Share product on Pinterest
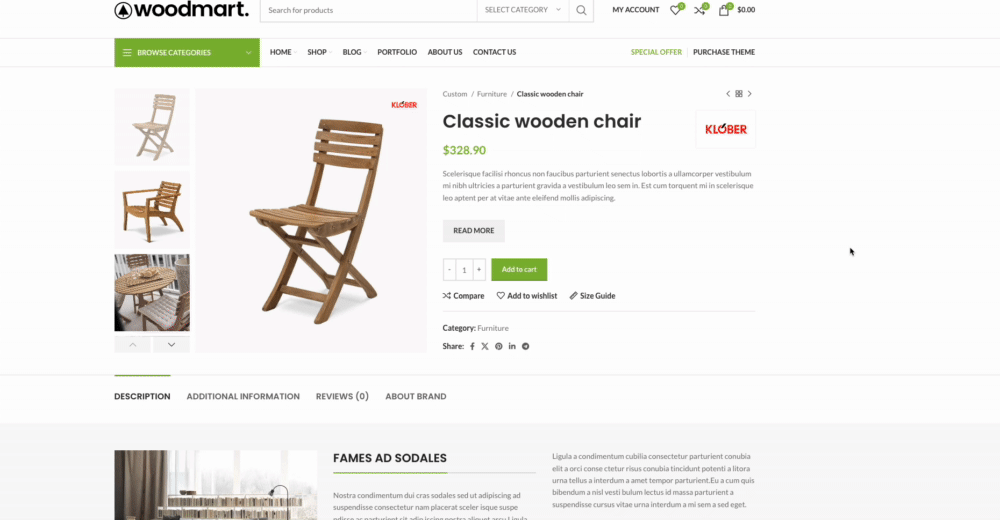 (x=499, y=346)
